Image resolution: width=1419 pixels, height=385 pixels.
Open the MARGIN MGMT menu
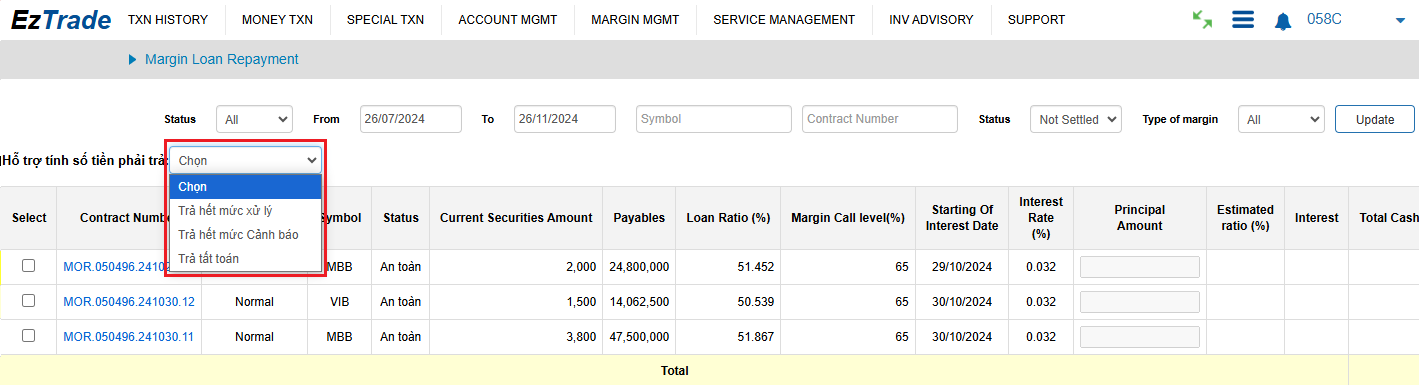[x=634, y=20]
